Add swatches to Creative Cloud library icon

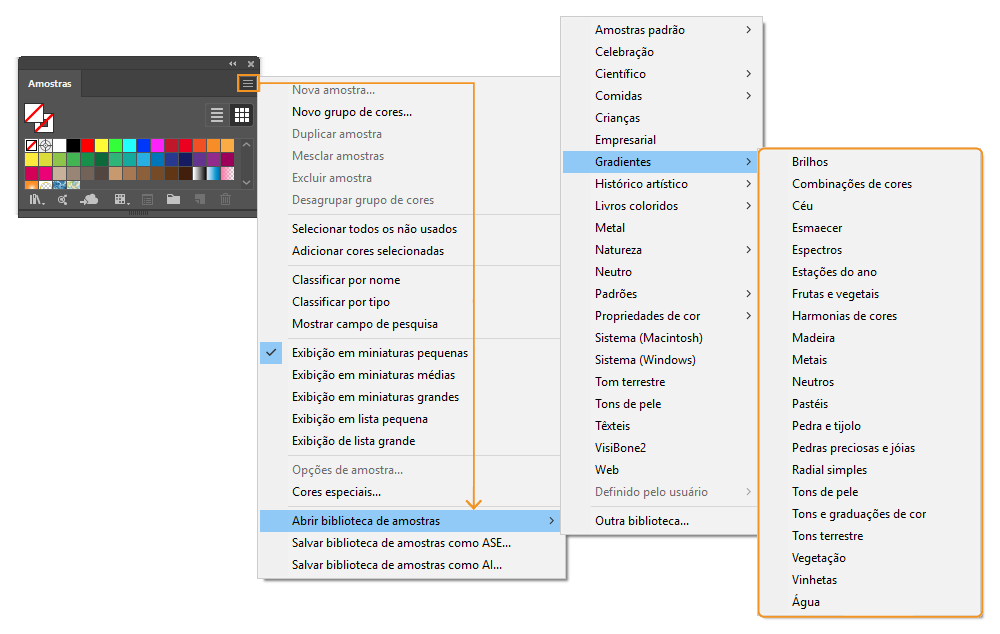tap(89, 200)
